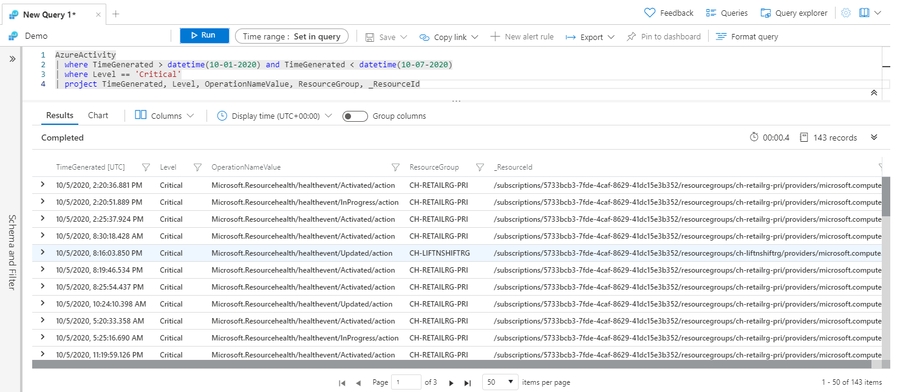
Task: Expand row at 2:20:36.881 PM
Action: [x=42, y=184]
